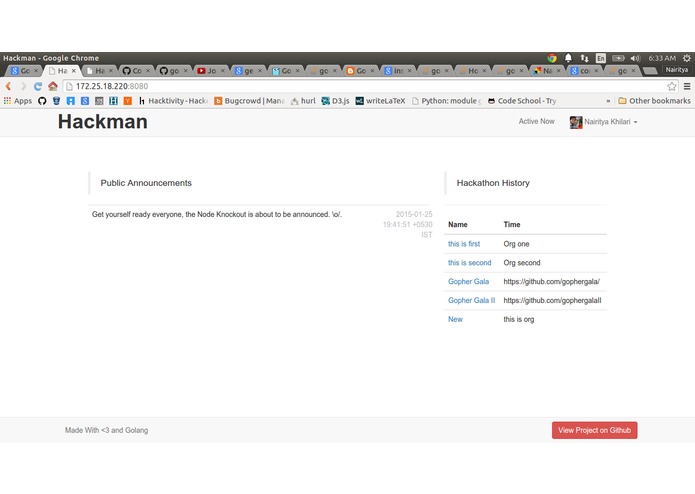Open the orange Y Hacker News bookmark
The width and height of the screenshot is (695, 494).
(128, 101)
